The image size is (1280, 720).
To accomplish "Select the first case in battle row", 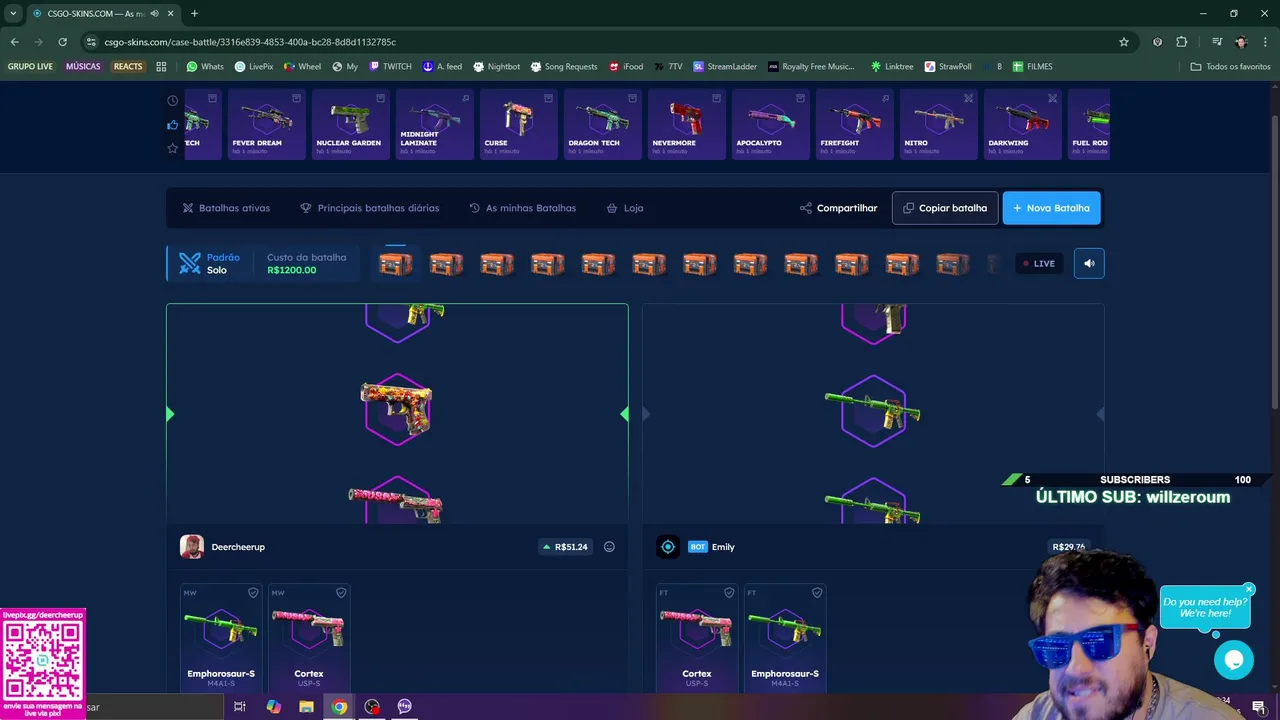I will 396,263.
